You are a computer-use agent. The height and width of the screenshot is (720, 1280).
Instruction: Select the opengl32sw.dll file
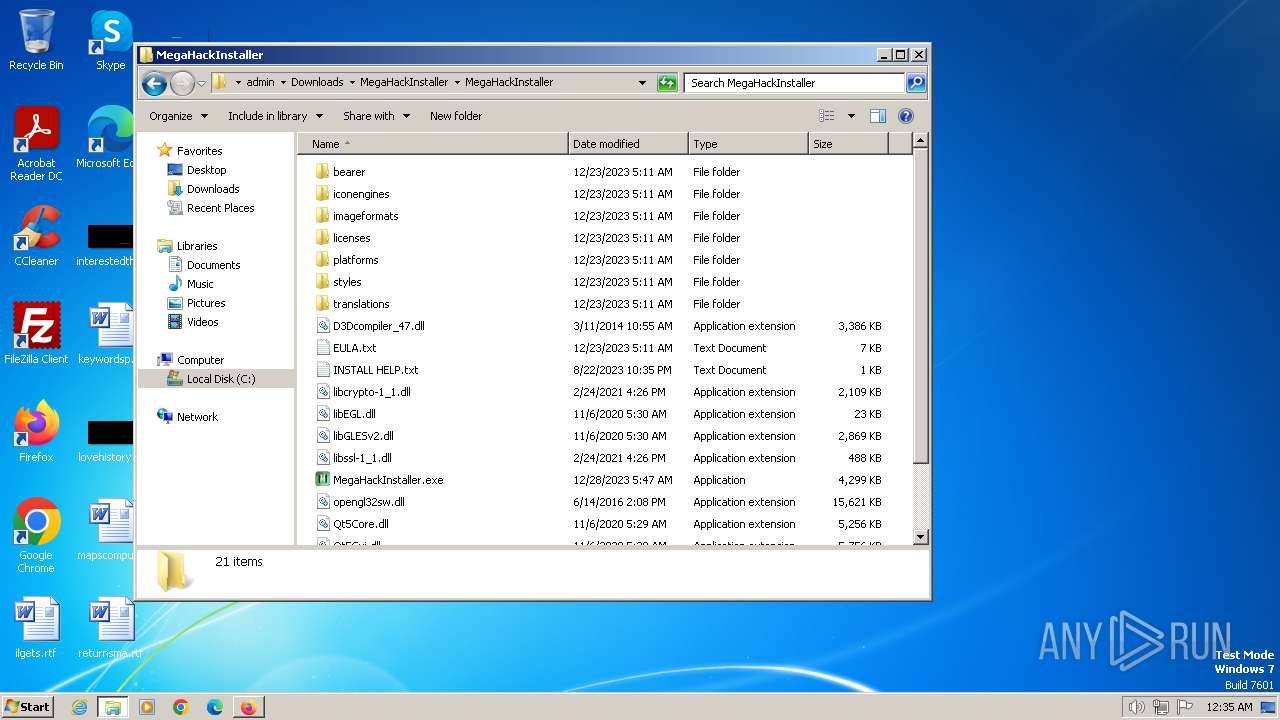click(368, 502)
